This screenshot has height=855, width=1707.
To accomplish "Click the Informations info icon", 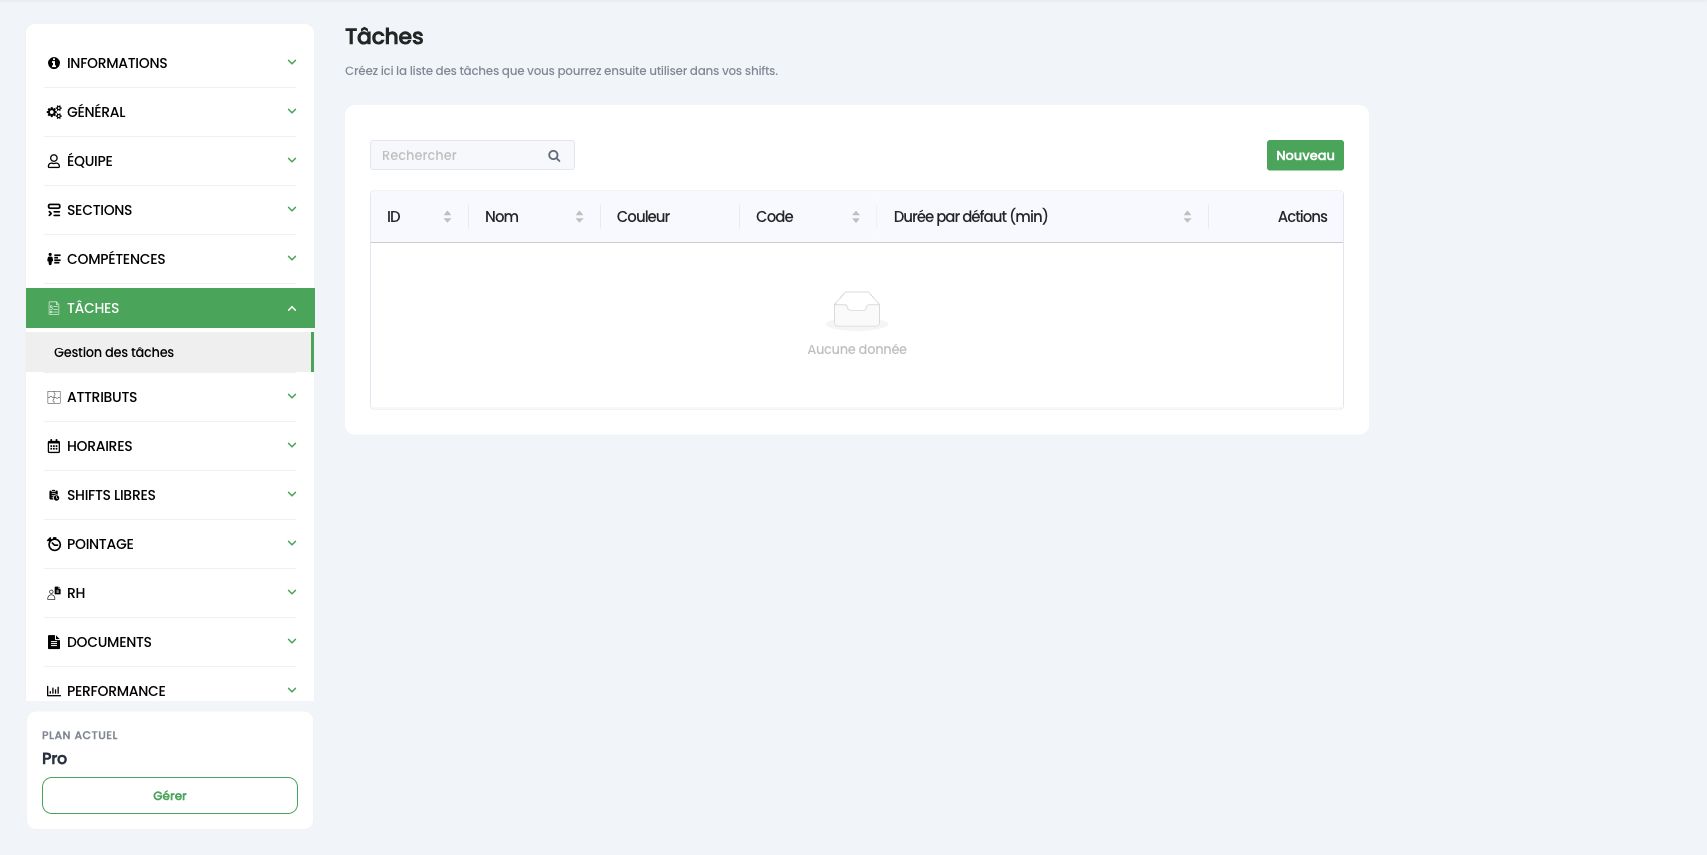I will click(x=54, y=63).
